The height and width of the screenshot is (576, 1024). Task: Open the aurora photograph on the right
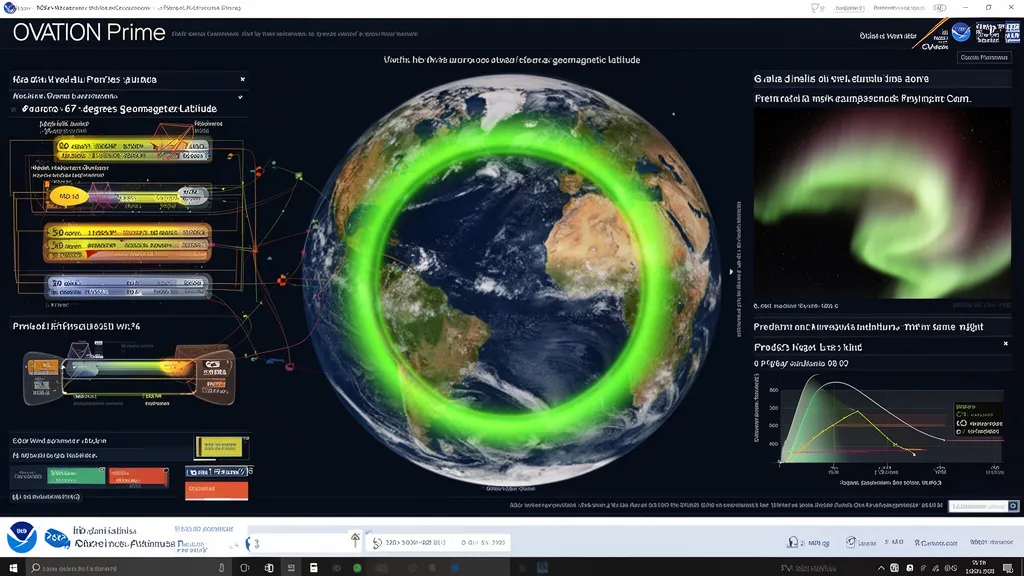(x=882, y=203)
